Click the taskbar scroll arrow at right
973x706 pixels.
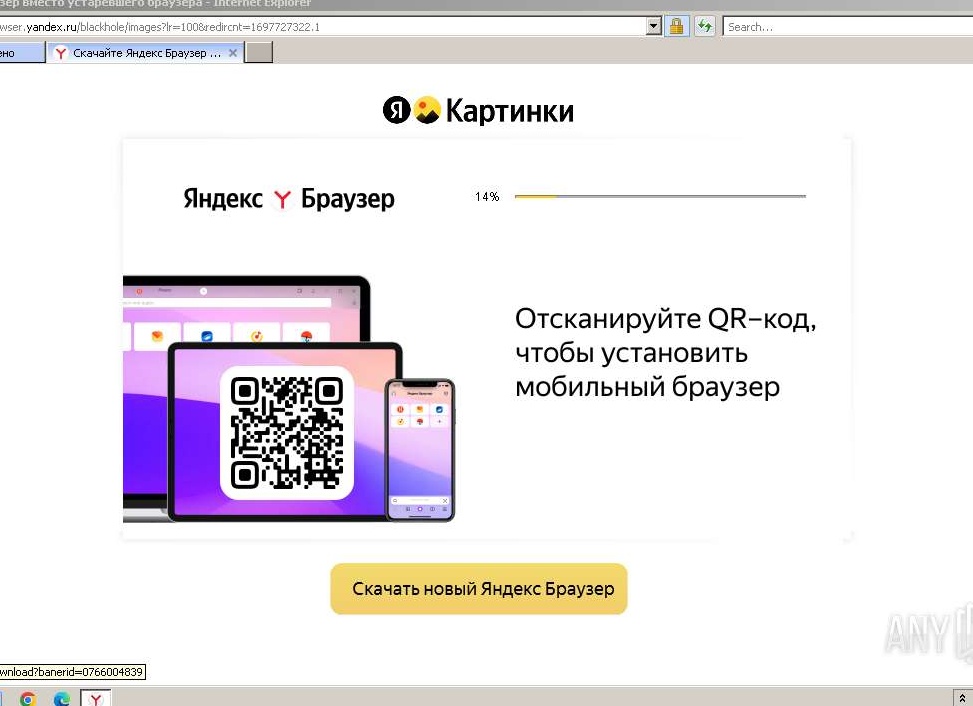coord(962,699)
